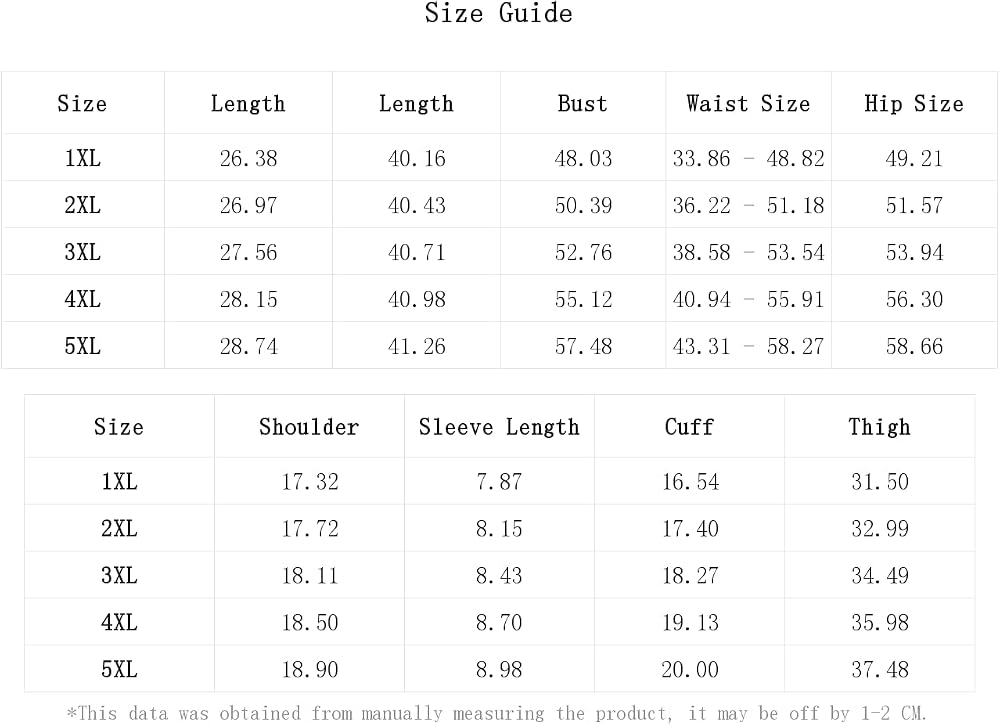The height and width of the screenshot is (724, 1000).
Task: Click the 5XL hip size value 58.66
Action: [x=914, y=346]
